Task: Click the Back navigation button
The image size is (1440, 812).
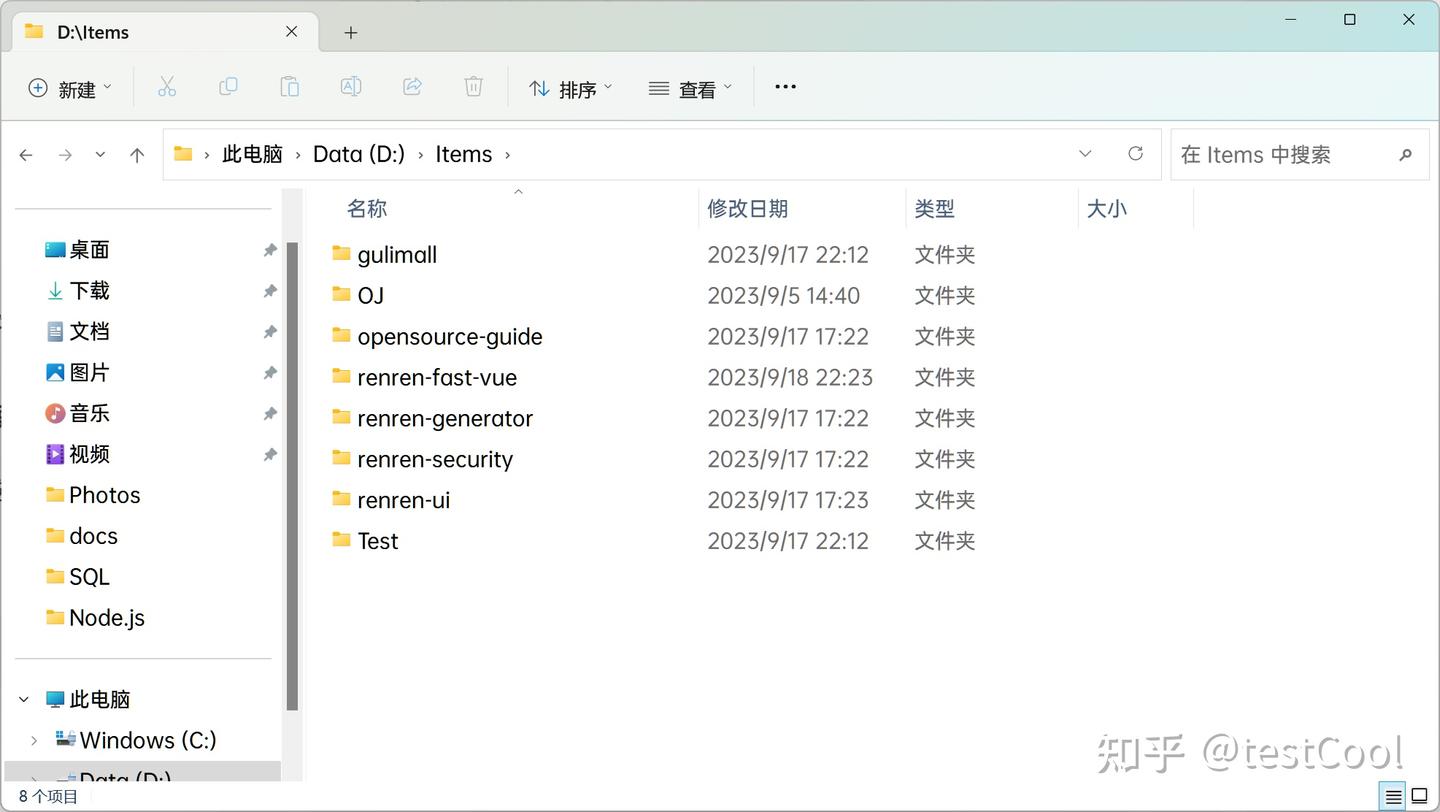Action: point(26,154)
